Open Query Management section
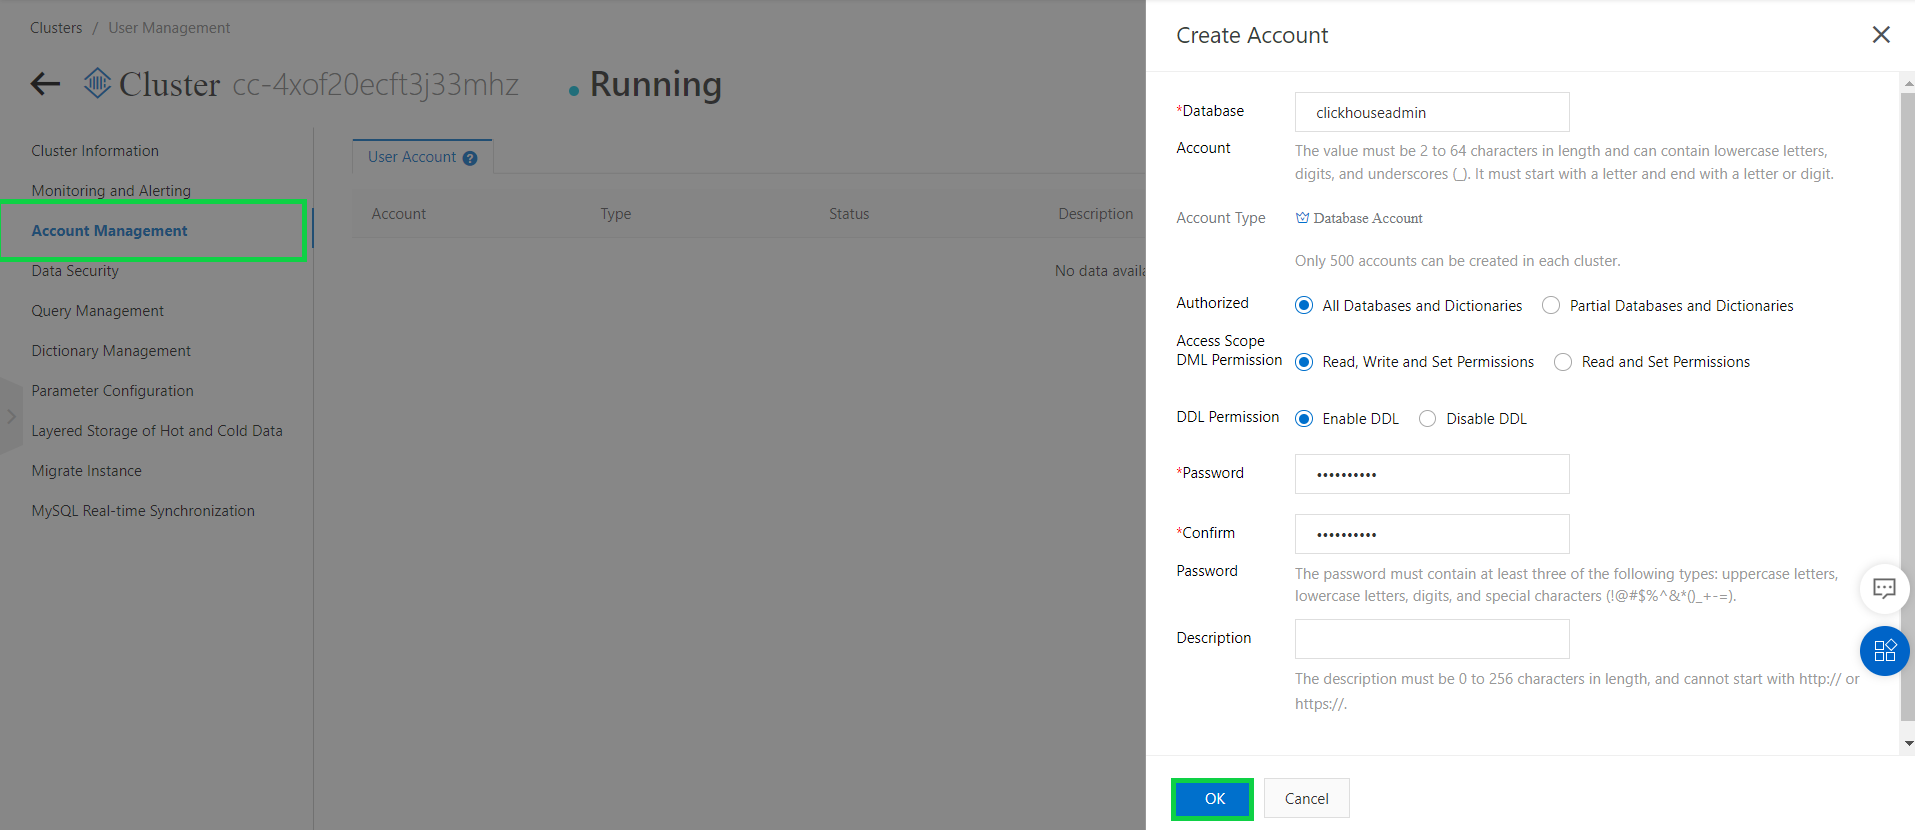This screenshot has height=830, width=1915. click(x=97, y=311)
